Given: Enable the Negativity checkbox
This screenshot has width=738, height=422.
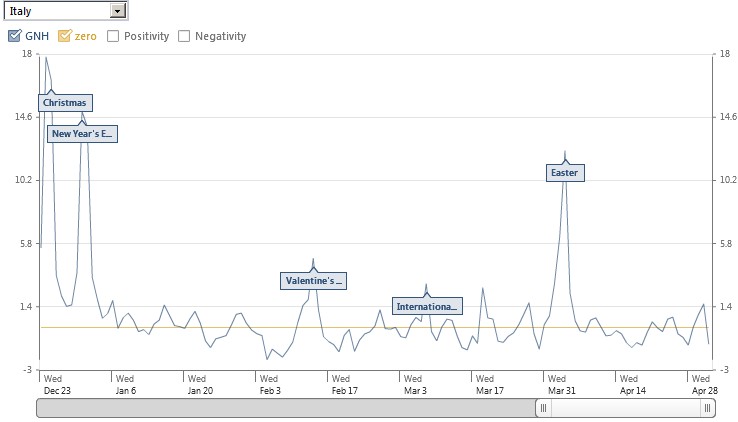Looking at the screenshot, I should click(184, 36).
